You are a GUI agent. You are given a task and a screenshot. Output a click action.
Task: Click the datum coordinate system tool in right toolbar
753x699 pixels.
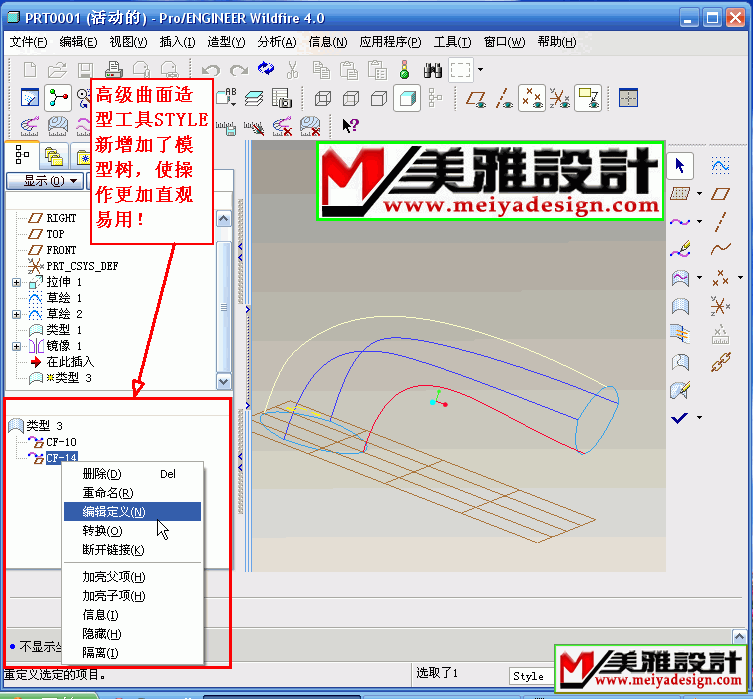click(x=720, y=306)
